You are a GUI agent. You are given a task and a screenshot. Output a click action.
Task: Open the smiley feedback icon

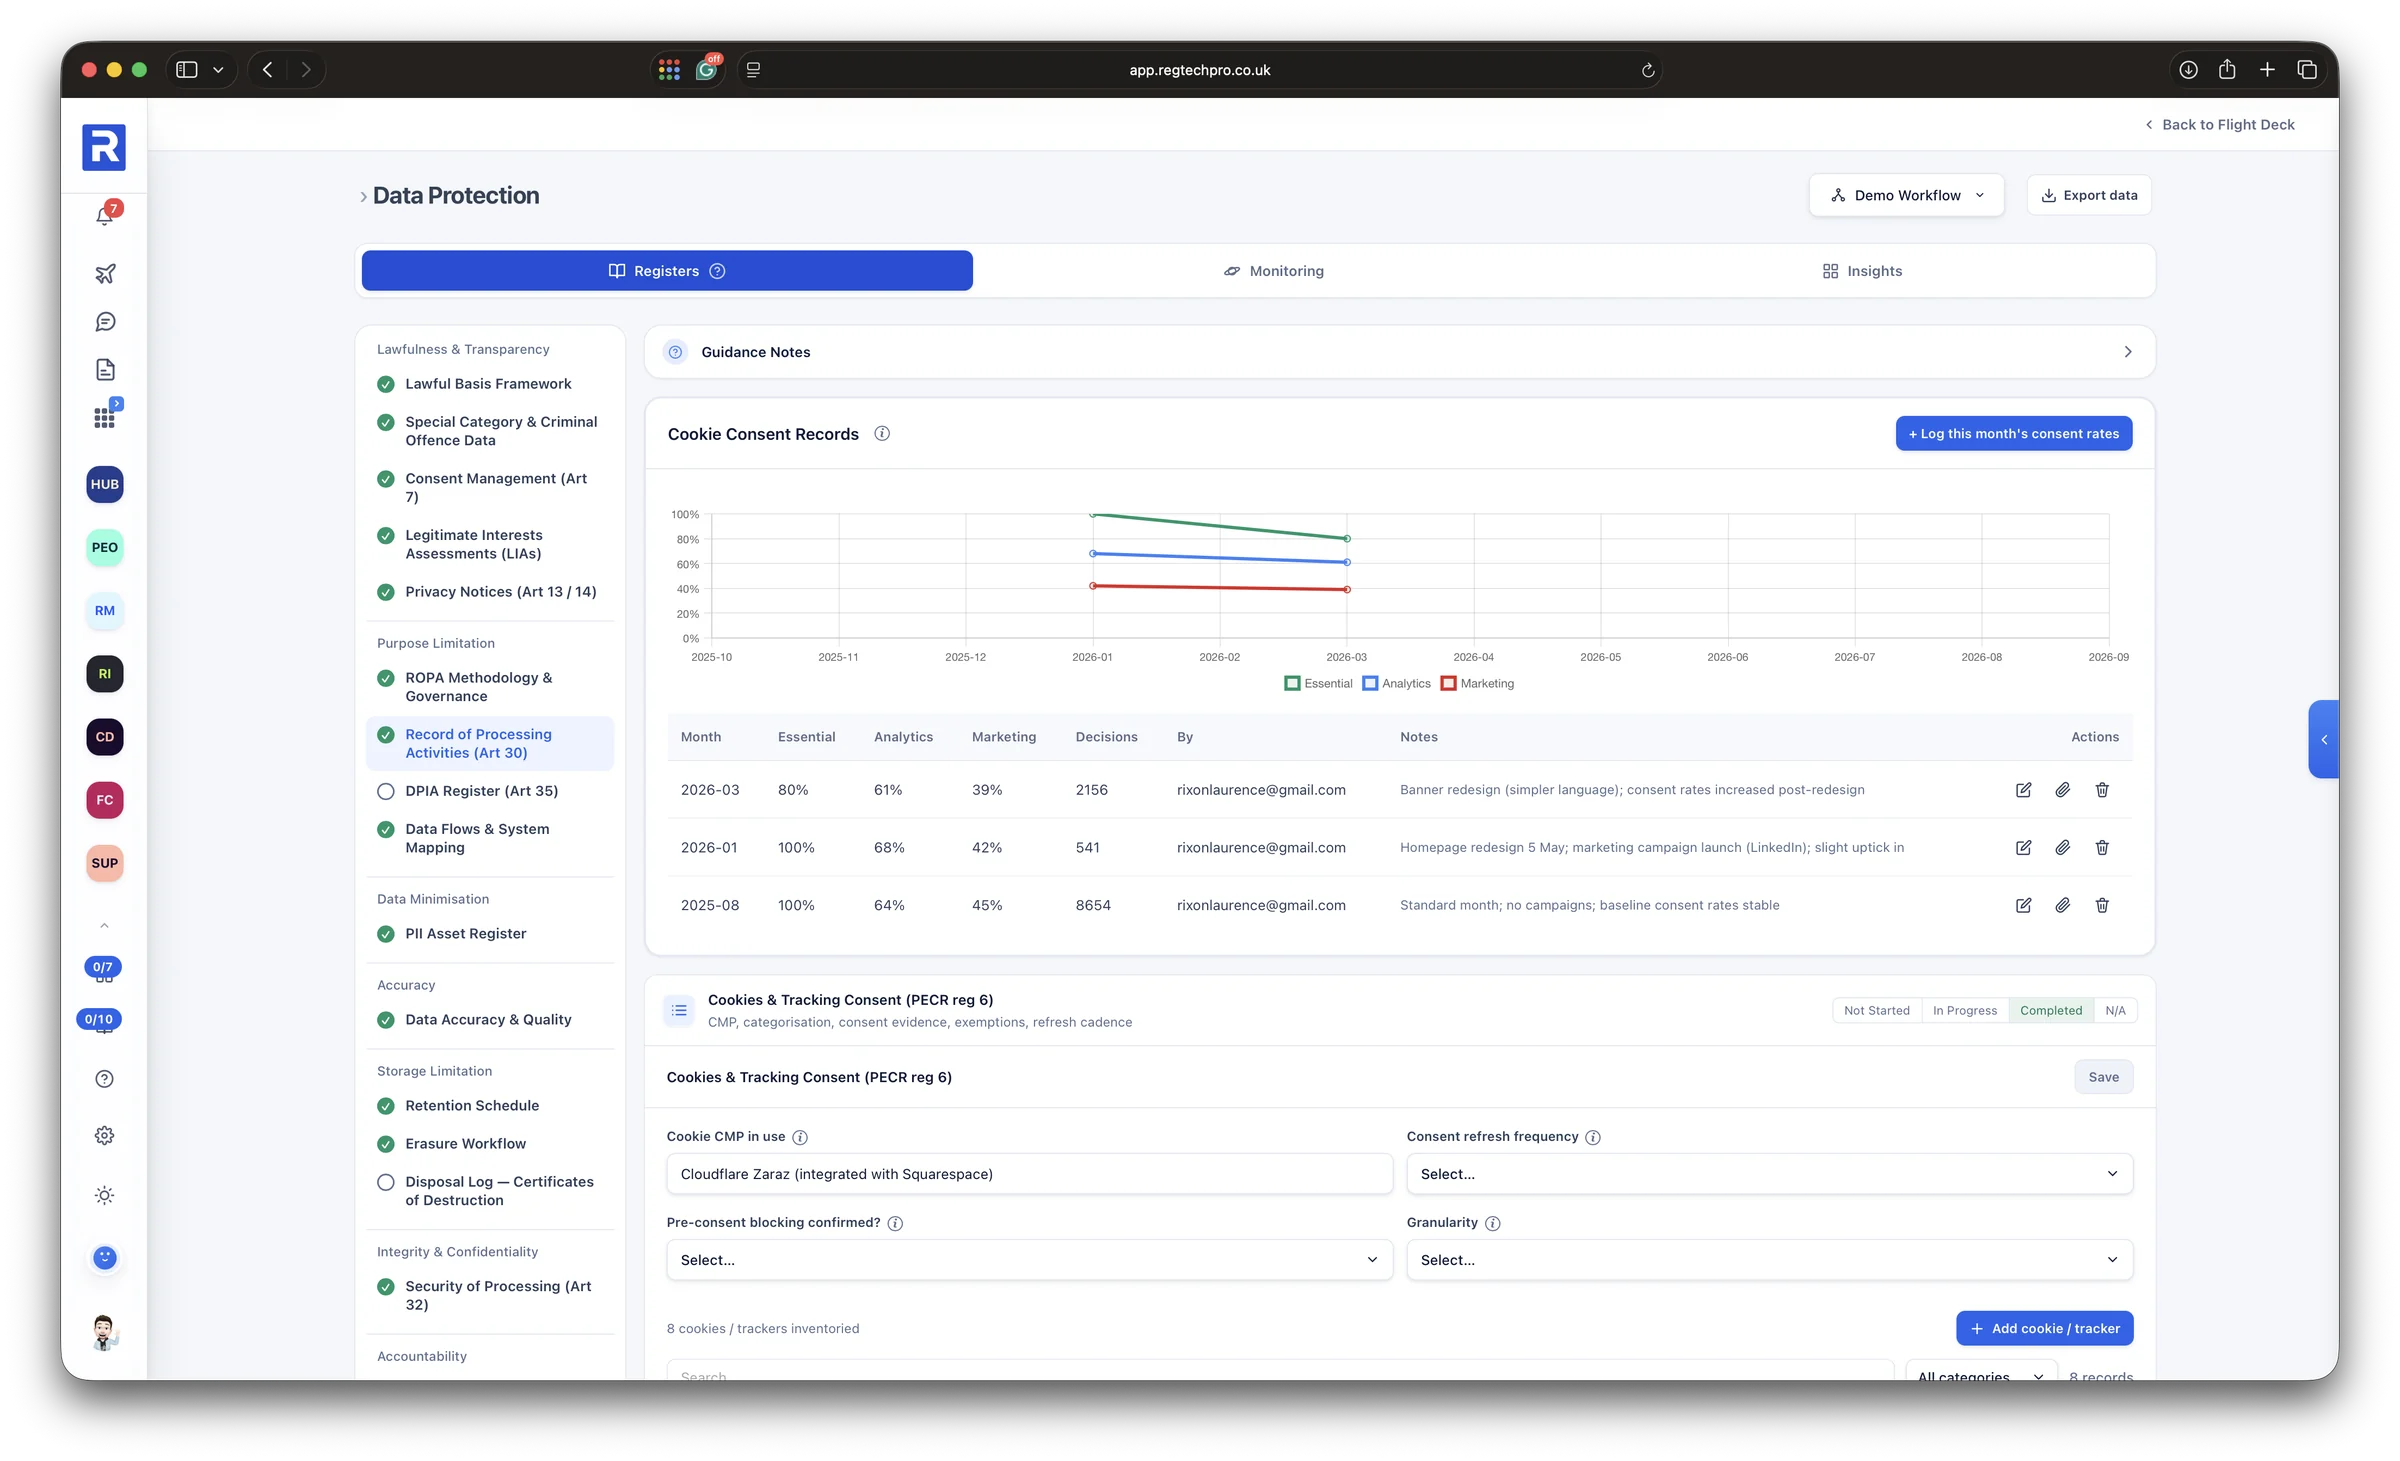[x=105, y=1258]
